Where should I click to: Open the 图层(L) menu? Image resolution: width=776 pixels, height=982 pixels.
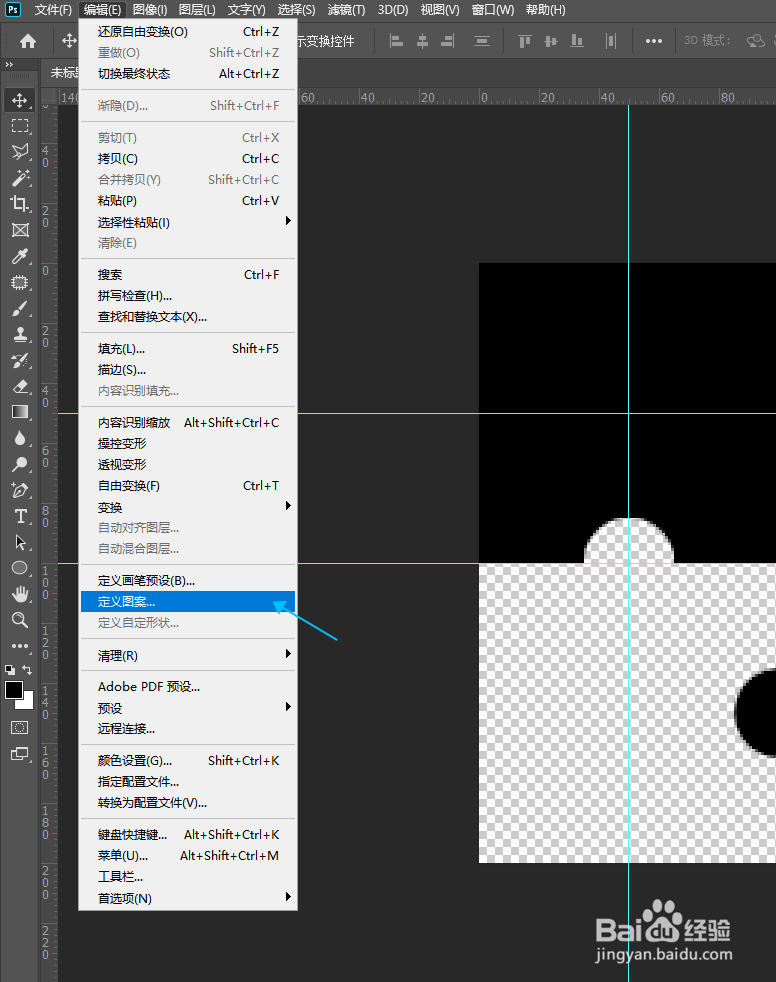[x=197, y=9]
